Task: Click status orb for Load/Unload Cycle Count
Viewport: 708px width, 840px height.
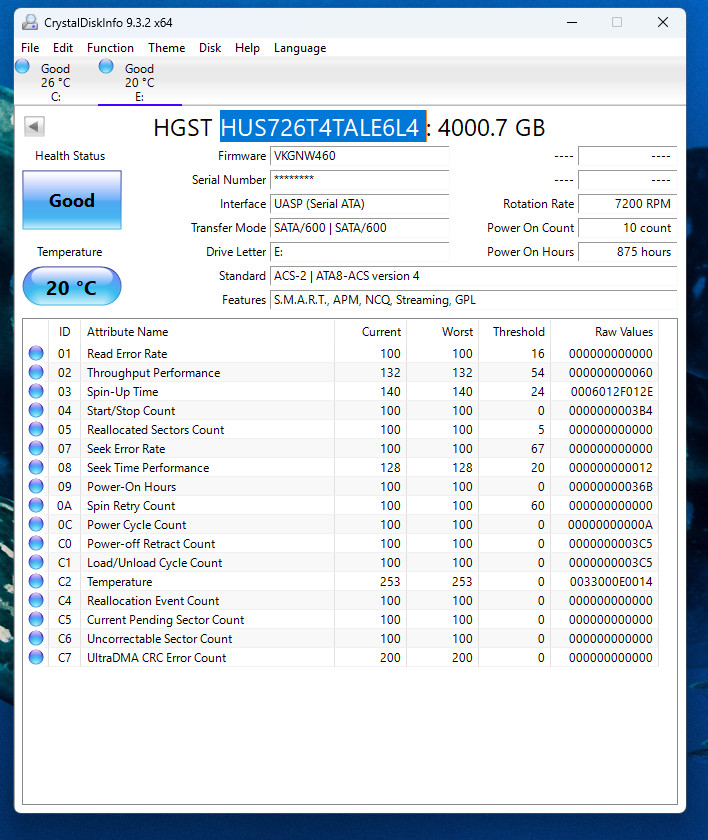Action: (x=36, y=562)
